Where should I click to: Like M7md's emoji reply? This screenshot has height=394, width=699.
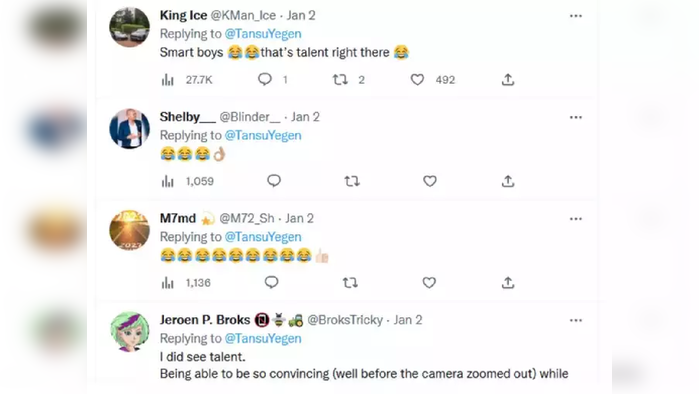point(429,283)
